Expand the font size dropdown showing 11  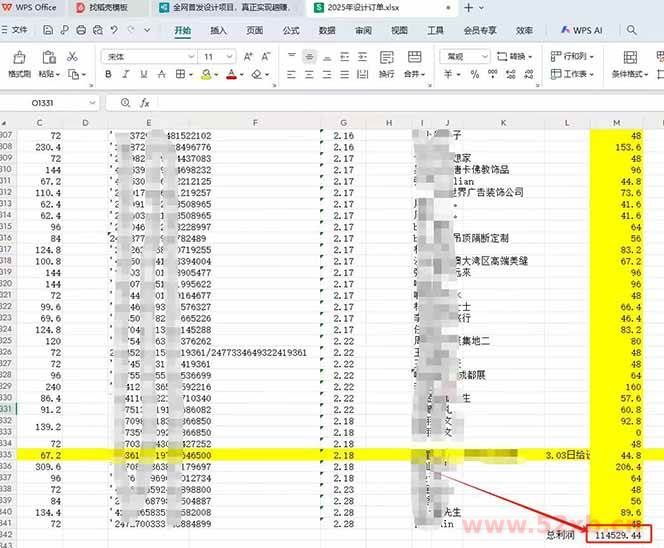[216, 57]
